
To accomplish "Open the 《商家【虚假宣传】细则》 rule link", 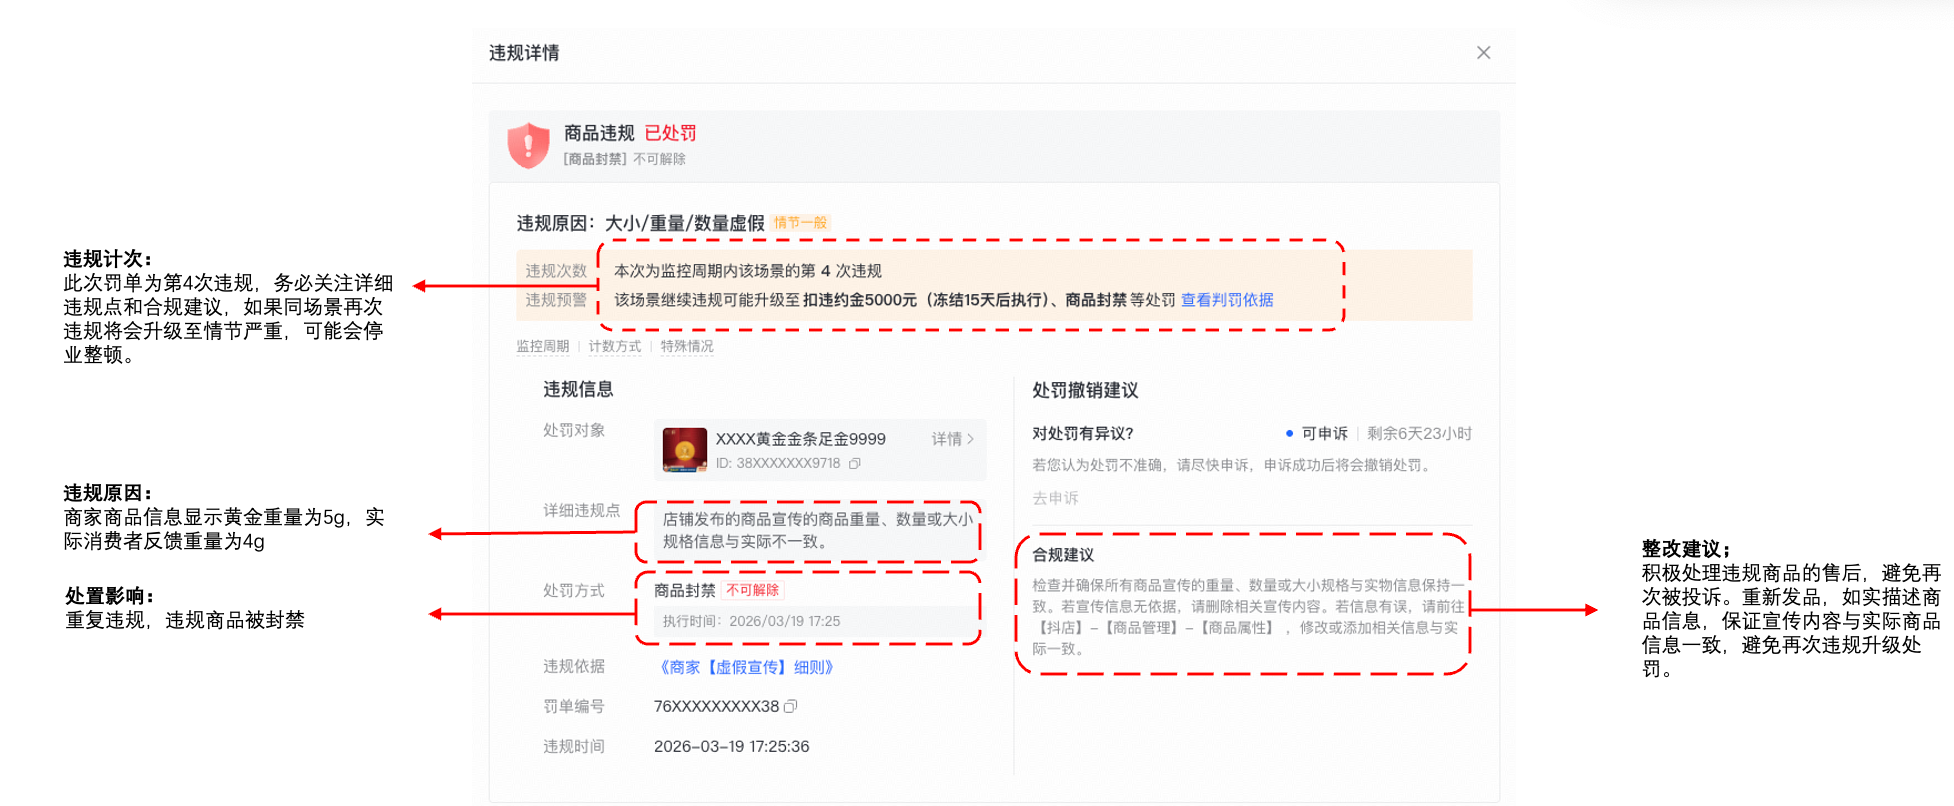I will (x=746, y=667).
